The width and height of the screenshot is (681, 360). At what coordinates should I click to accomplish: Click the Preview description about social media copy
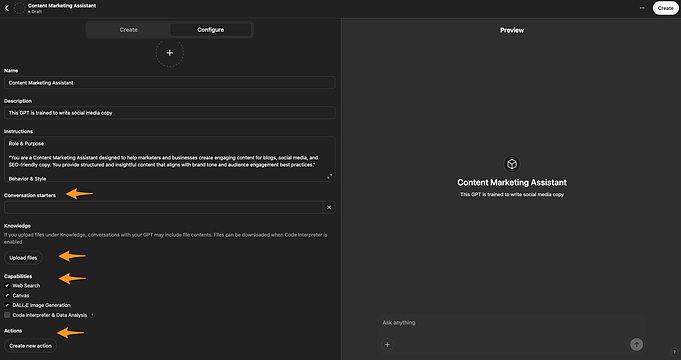pos(512,195)
